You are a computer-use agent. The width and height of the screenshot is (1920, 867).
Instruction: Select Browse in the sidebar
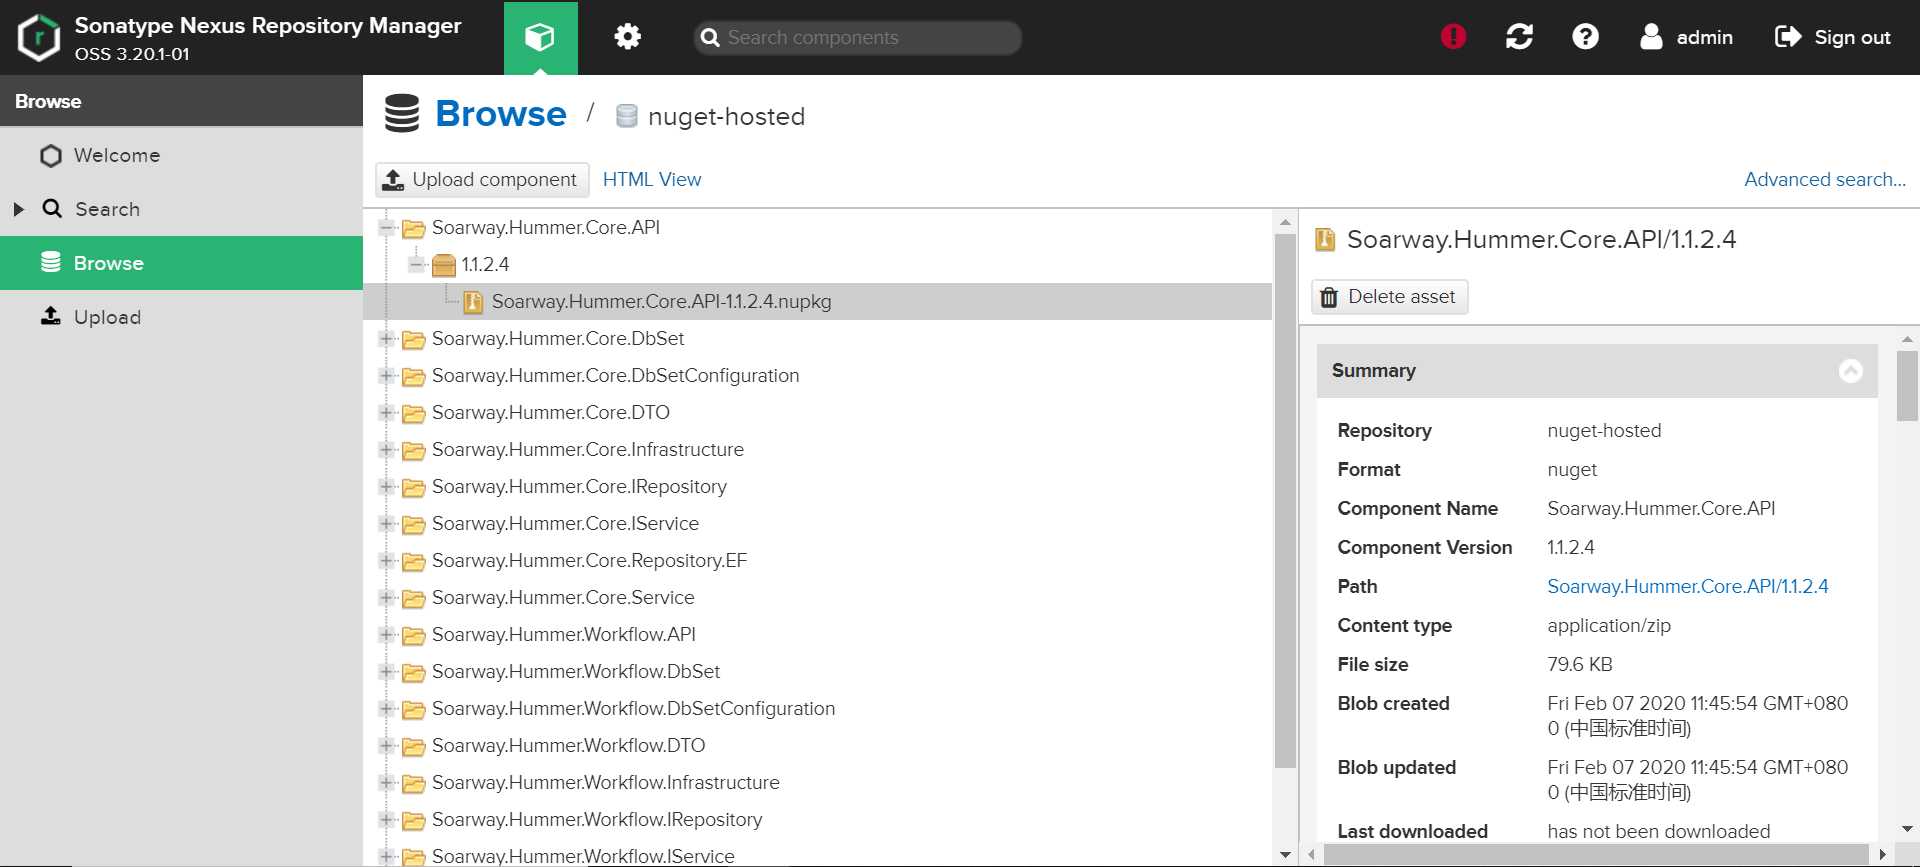click(181, 263)
